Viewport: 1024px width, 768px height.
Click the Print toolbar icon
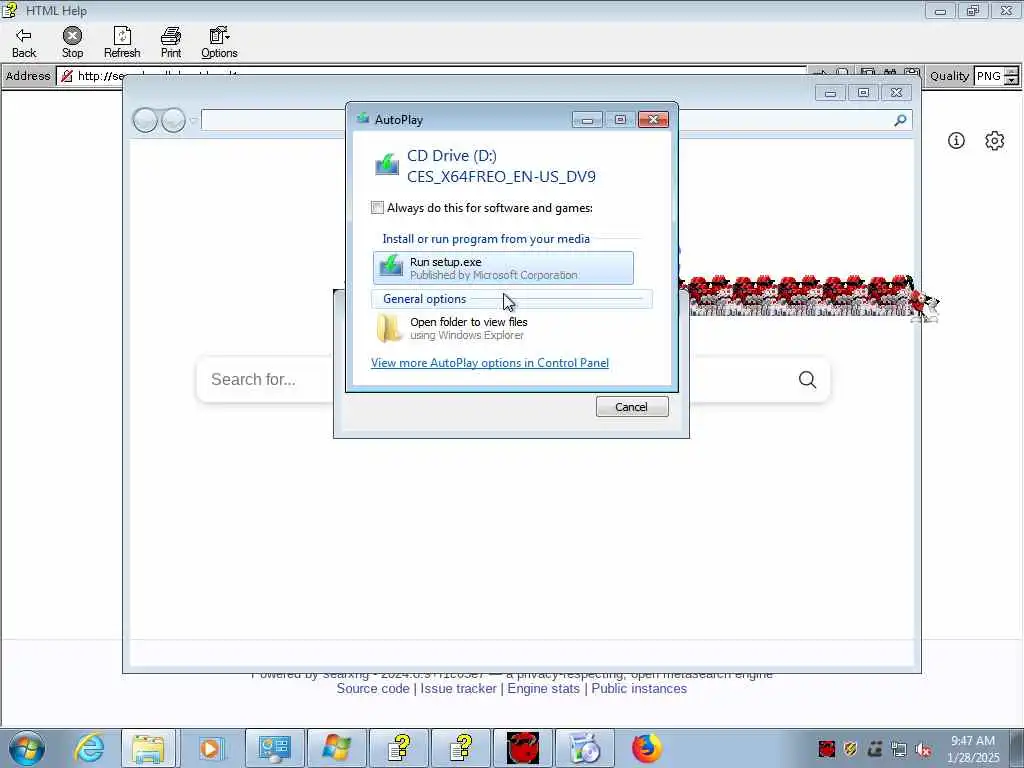(171, 43)
